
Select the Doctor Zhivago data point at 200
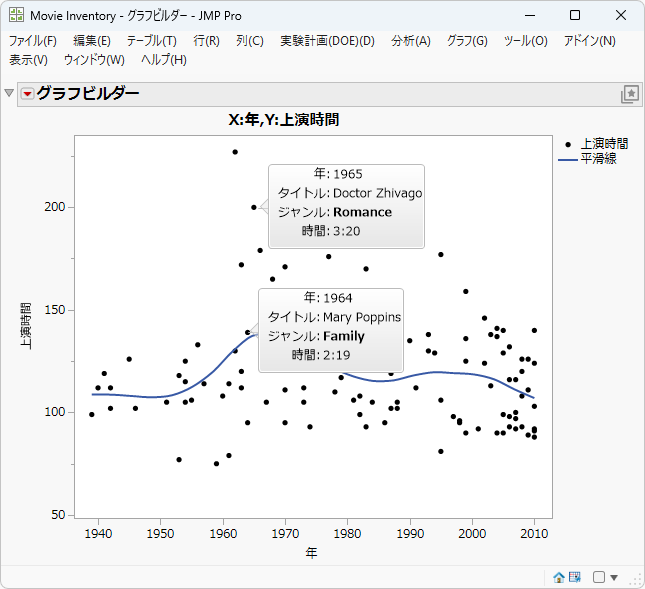tap(254, 207)
